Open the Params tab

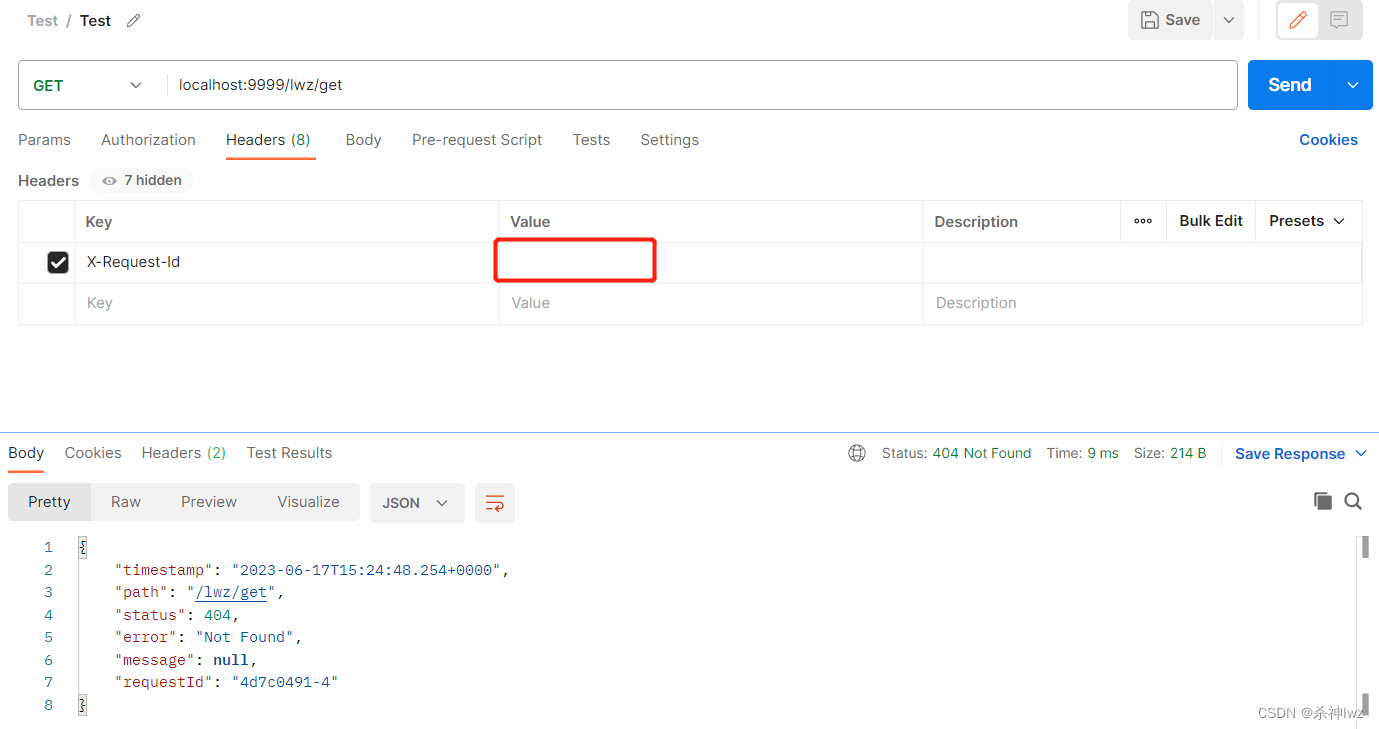(44, 140)
